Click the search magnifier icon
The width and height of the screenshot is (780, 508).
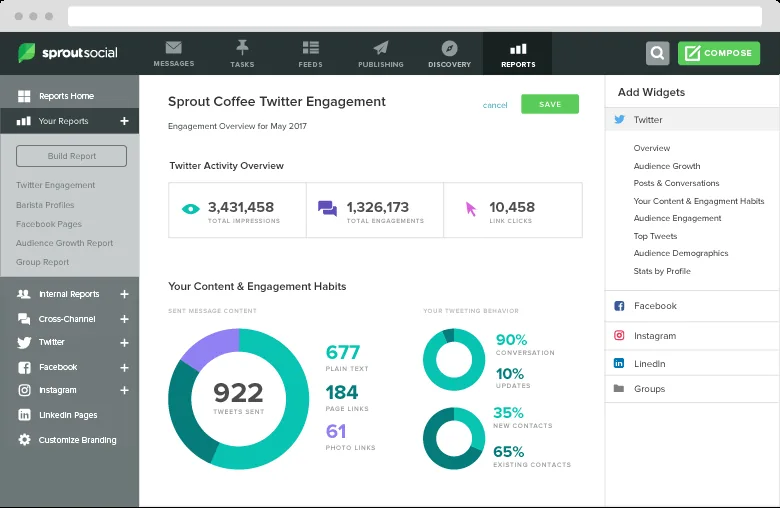click(657, 53)
